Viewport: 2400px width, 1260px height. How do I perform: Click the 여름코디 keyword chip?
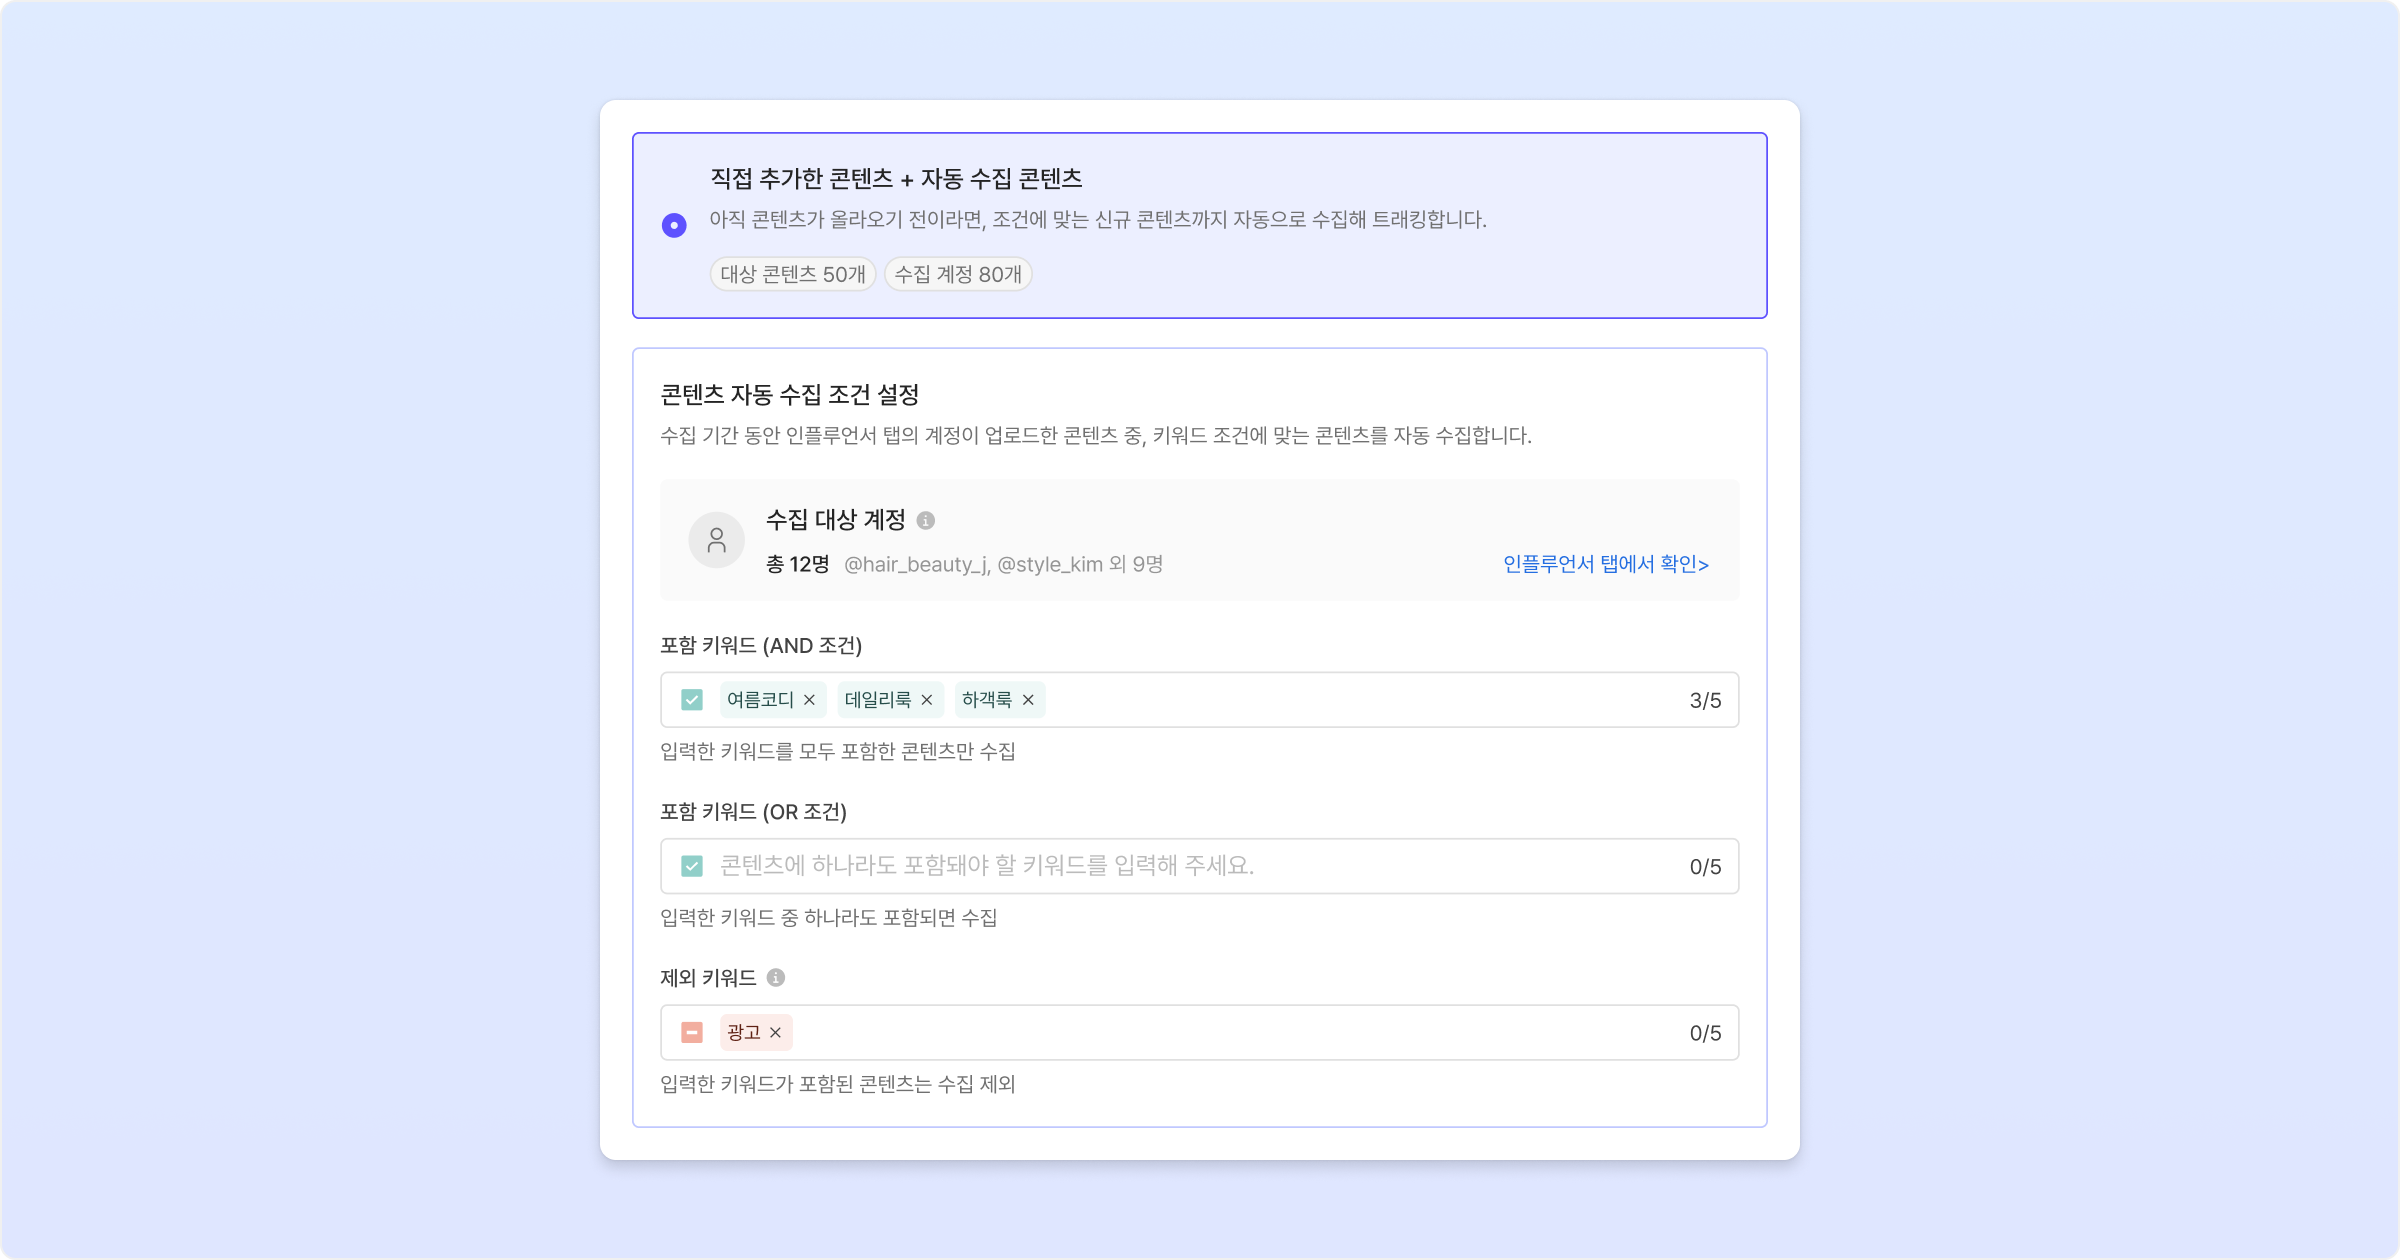[760, 700]
